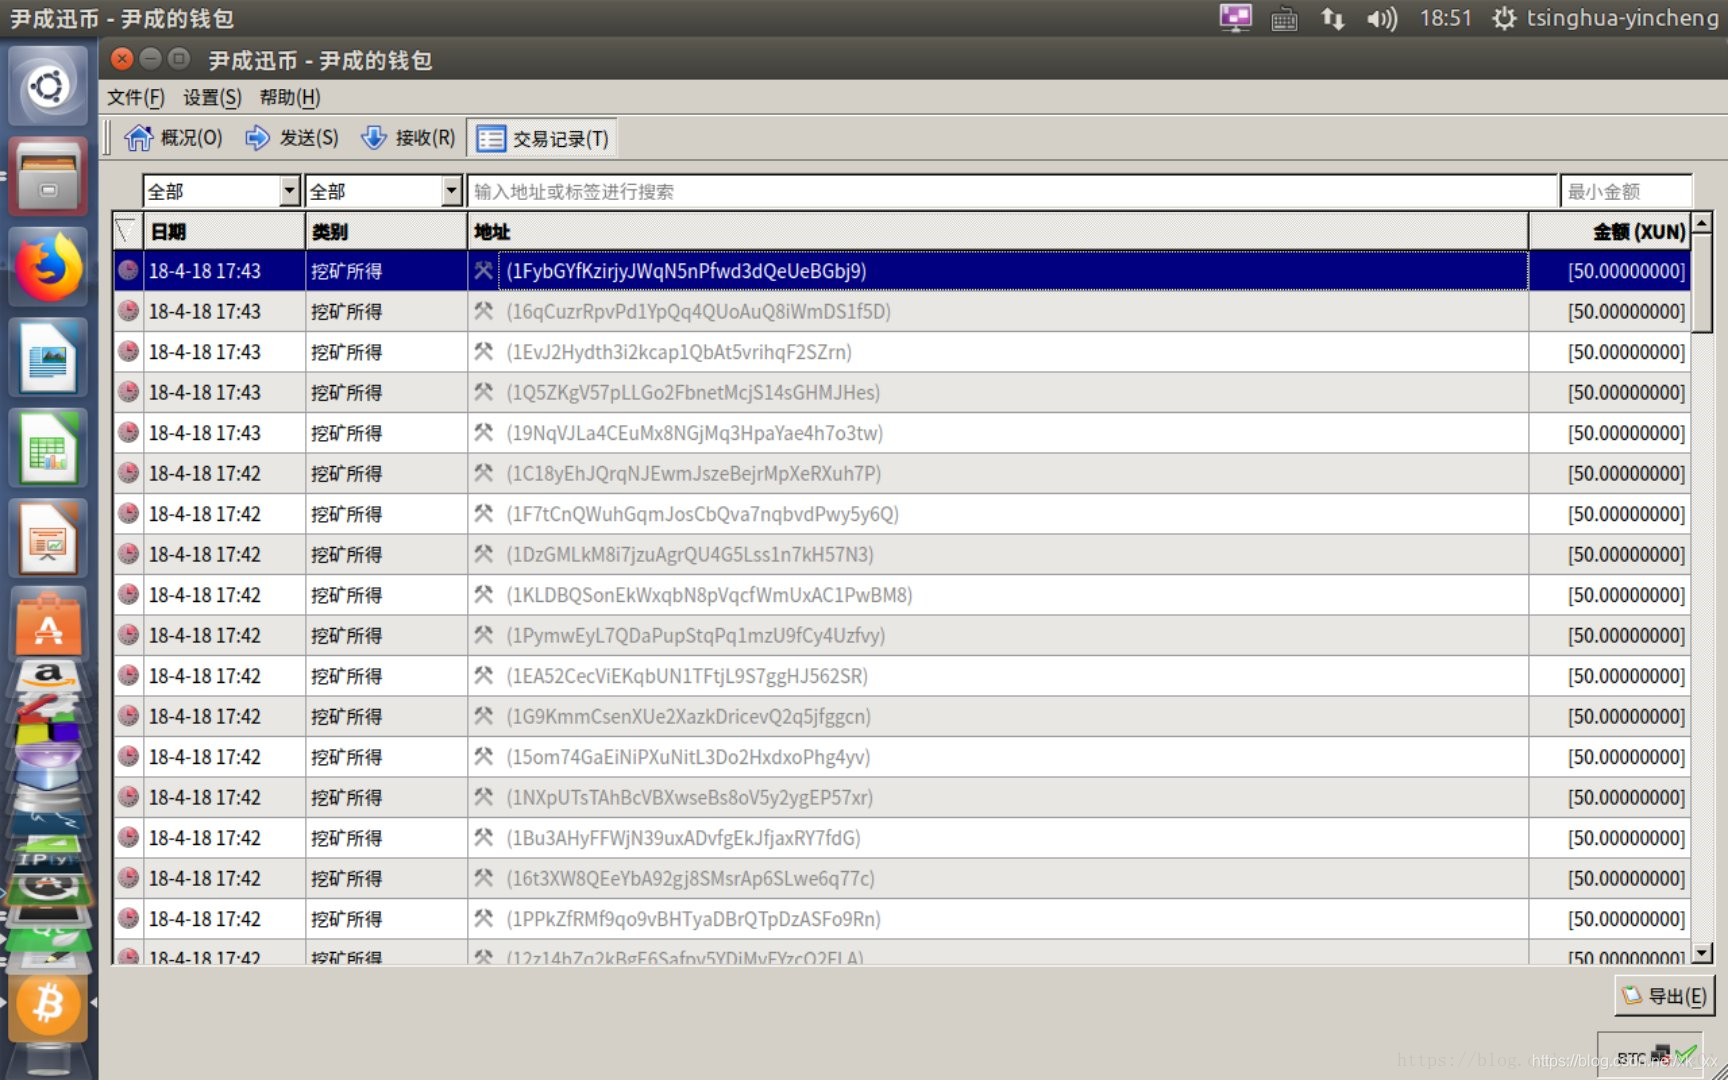Screen dimensions: 1728x1080
Task: Open the network connection indicator
Action: [x=1332, y=18]
